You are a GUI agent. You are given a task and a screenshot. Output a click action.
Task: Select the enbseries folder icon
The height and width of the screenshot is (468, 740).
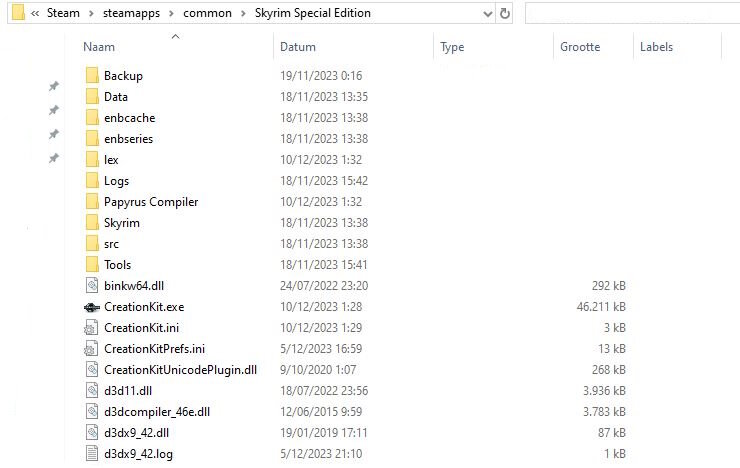pos(92,138)
